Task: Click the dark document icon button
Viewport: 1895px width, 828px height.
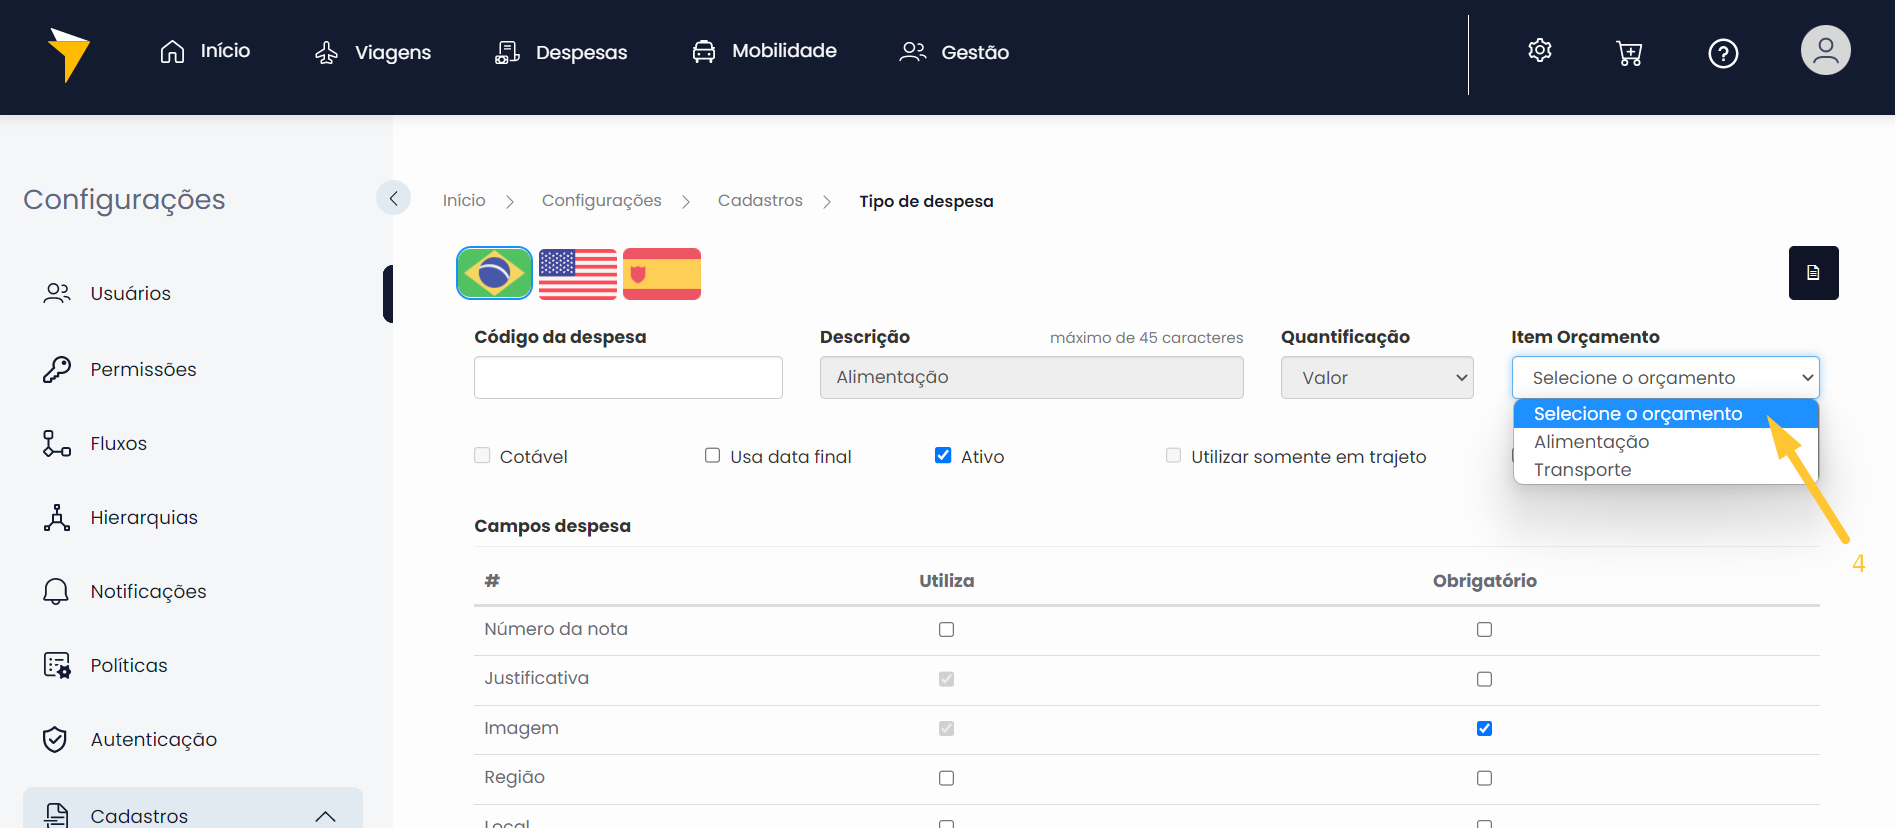Action: point(1812,273)
